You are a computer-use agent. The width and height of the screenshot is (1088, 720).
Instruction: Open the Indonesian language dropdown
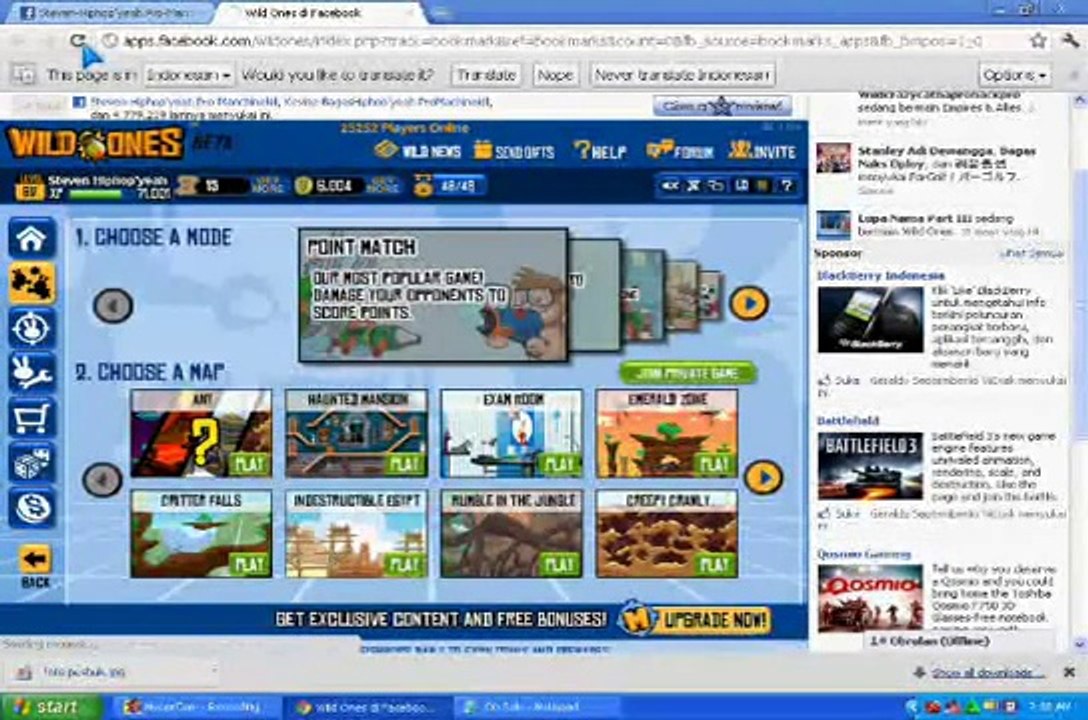click(x=188, y=75)
